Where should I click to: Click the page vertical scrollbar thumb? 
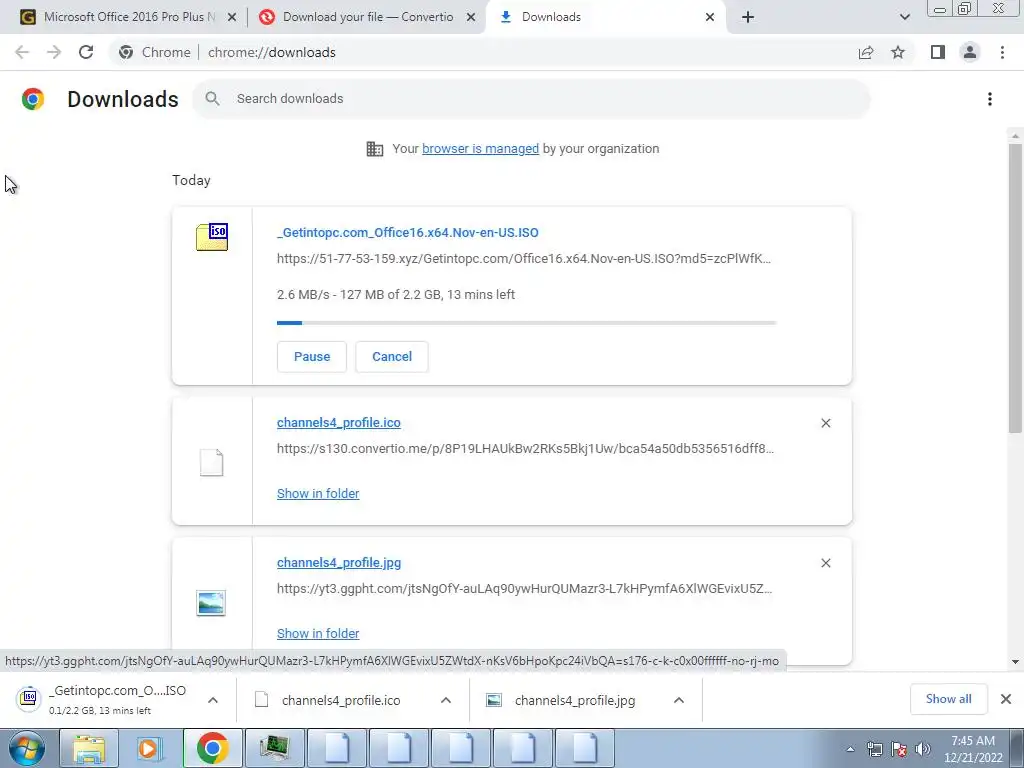pos(1014,287)
